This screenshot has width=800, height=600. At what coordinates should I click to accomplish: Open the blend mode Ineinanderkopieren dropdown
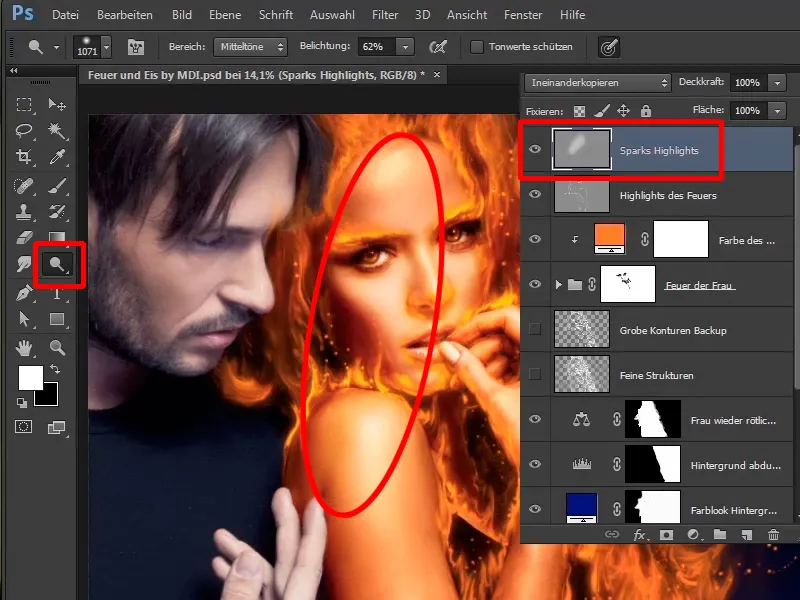598,83
